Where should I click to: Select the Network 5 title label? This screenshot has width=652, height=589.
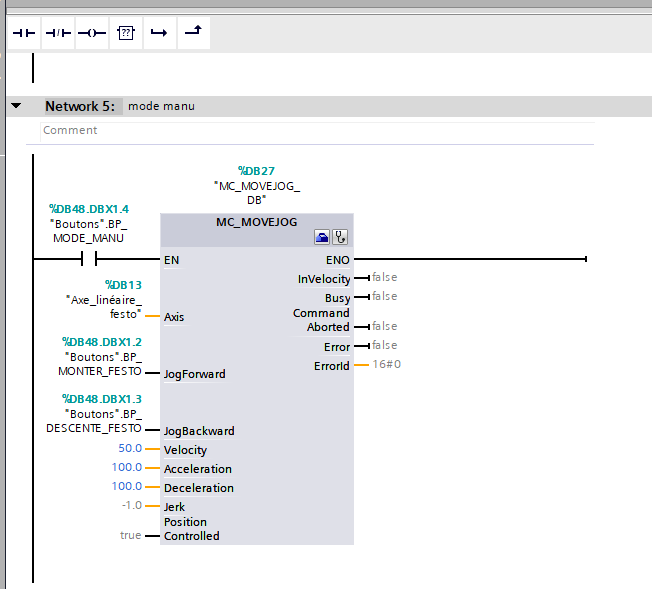tap(80, 106)
